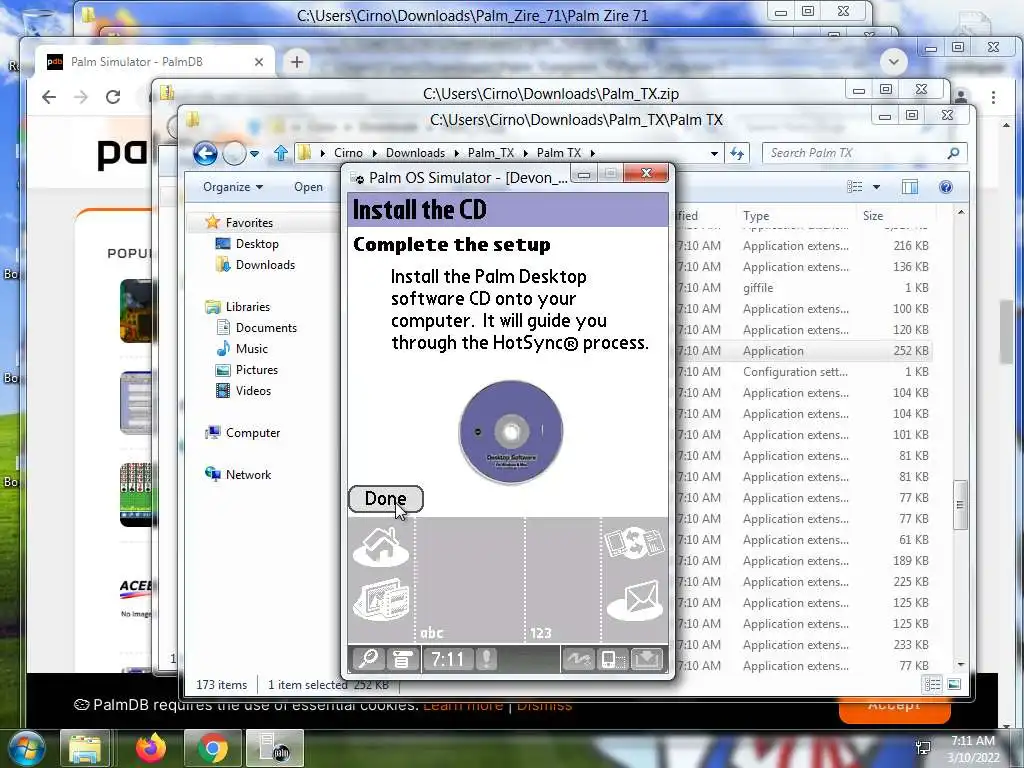Open Explorer help icon
Image resolution: width=1024 pixels, height=768 pixels.
tap(946, 187)
